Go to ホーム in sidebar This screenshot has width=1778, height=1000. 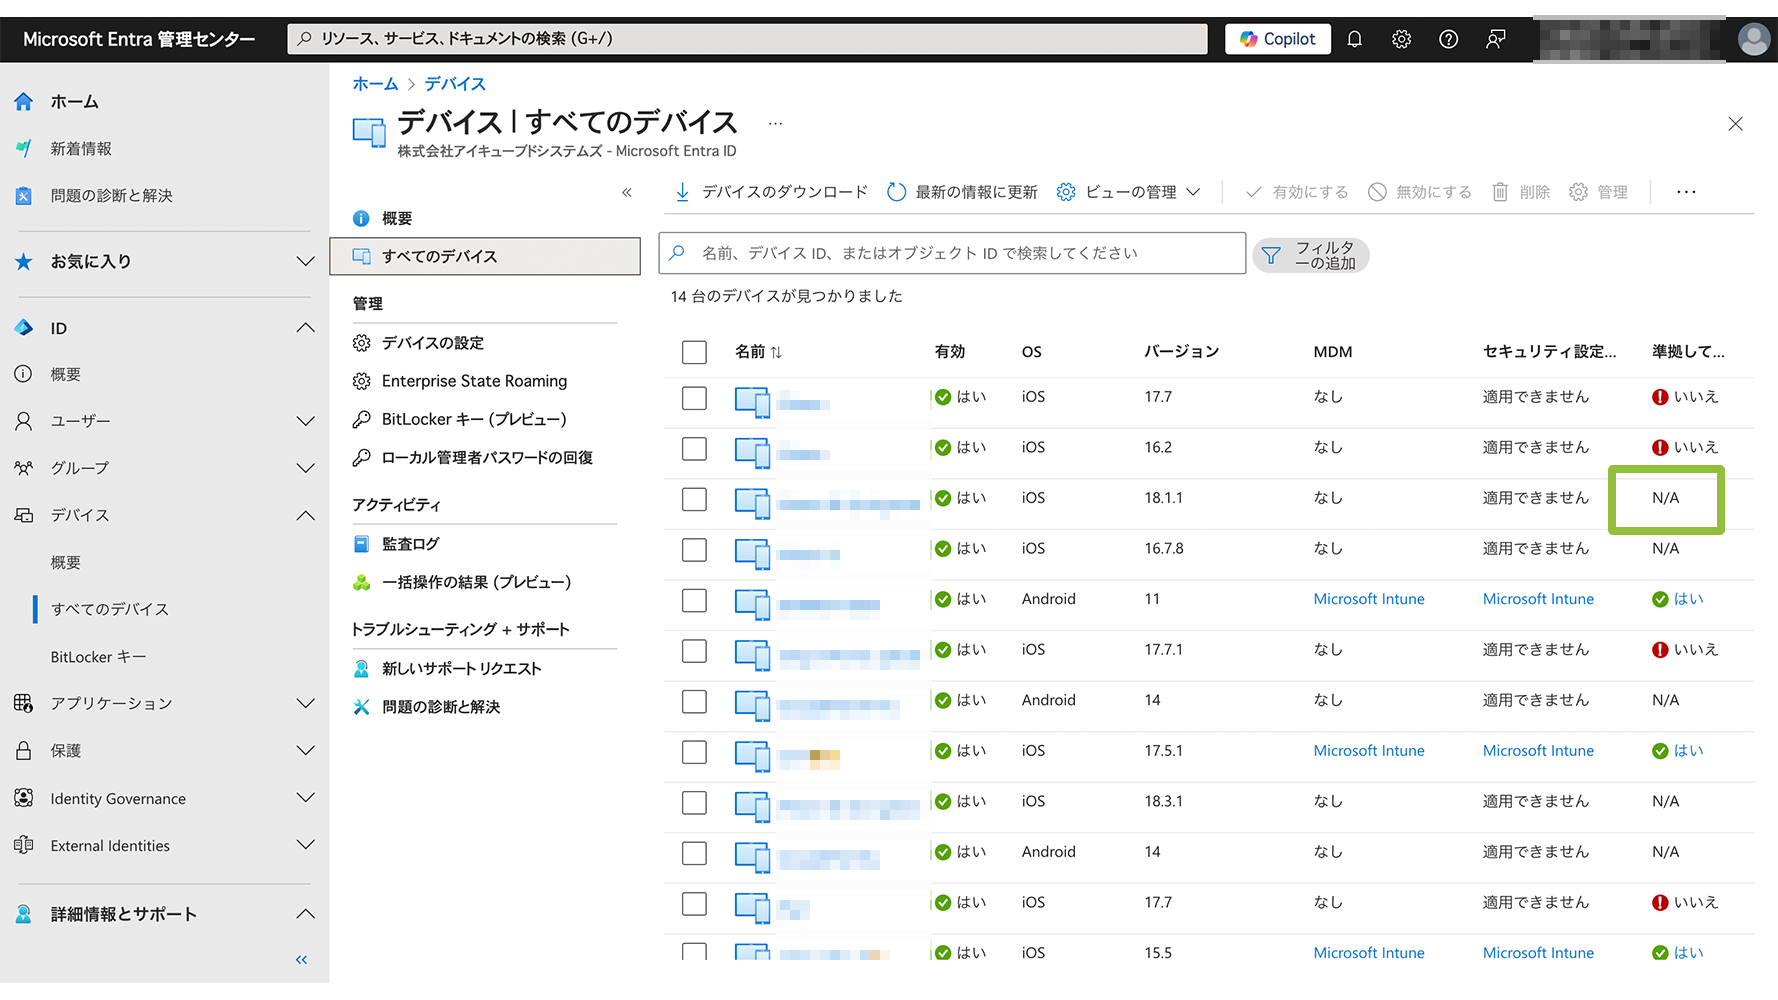(x=74, y=101)
